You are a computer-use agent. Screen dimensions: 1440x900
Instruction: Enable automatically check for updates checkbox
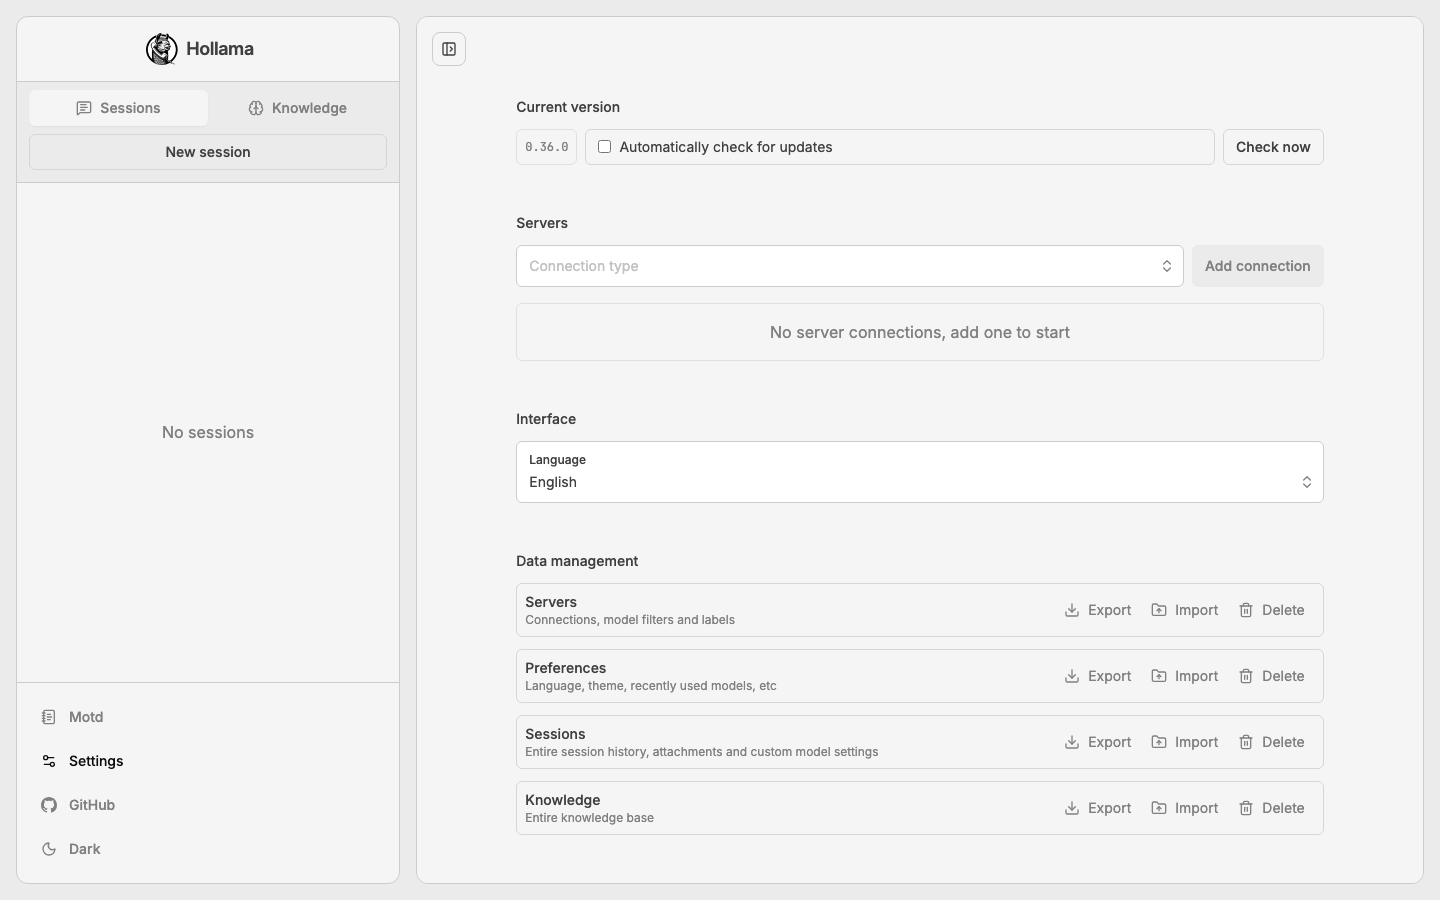(x=604, y=147)
